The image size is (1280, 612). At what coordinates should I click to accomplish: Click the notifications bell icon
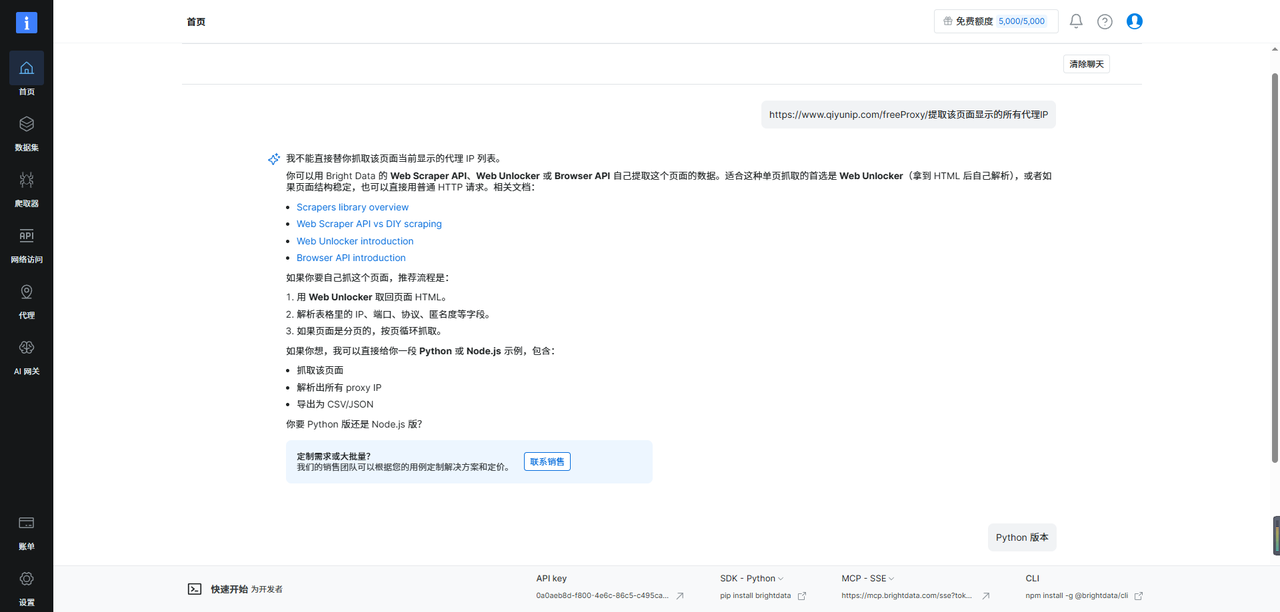pyautogui.click(x=1076, y=21)
